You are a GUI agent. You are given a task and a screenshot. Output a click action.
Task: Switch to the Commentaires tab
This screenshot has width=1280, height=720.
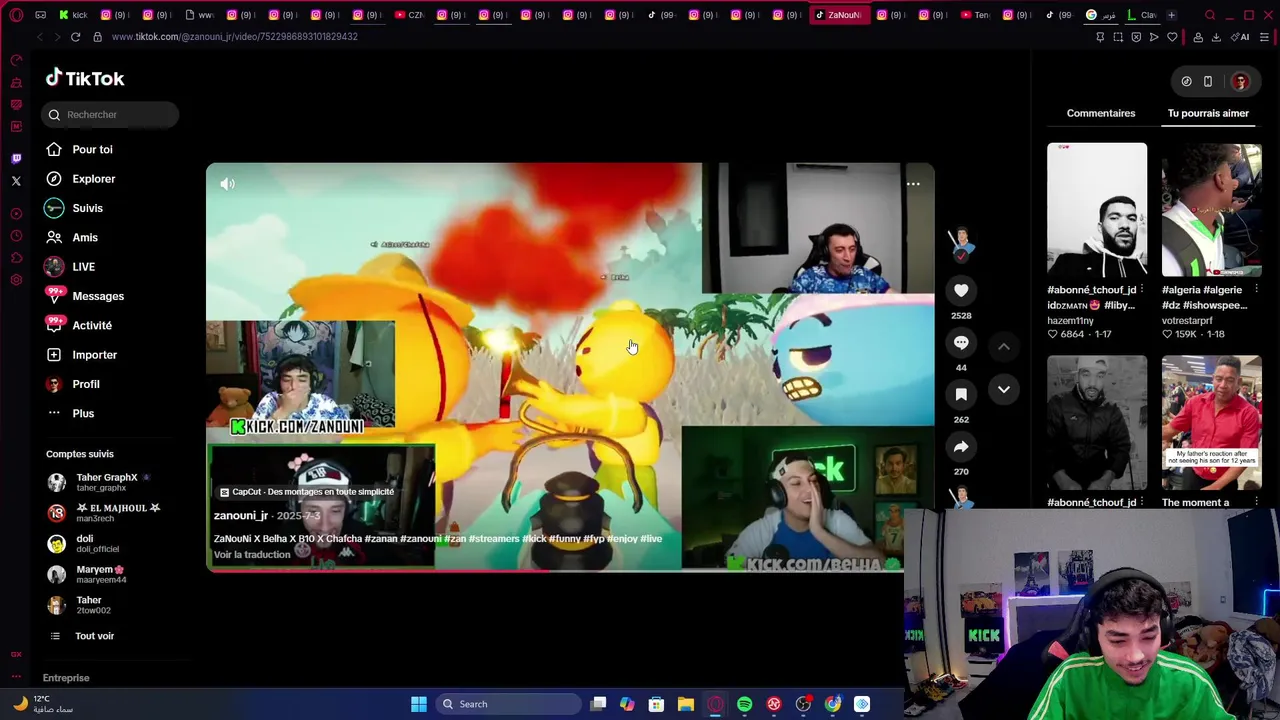click(1100, 113)
